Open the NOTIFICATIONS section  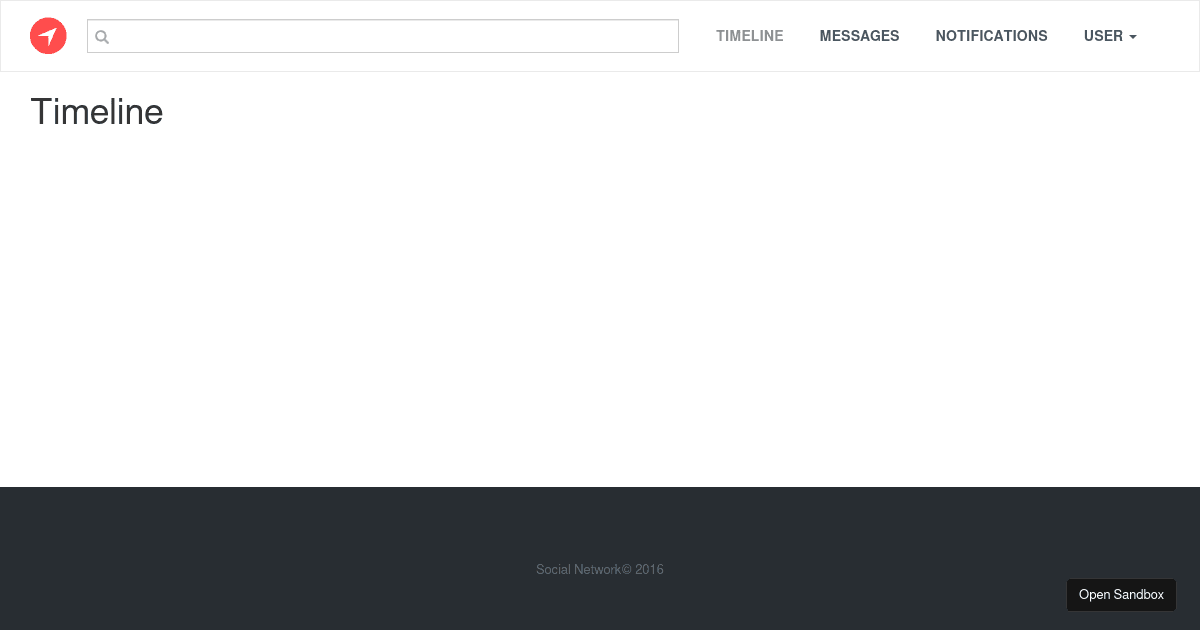pyautogui.click(x=991, y=36)
